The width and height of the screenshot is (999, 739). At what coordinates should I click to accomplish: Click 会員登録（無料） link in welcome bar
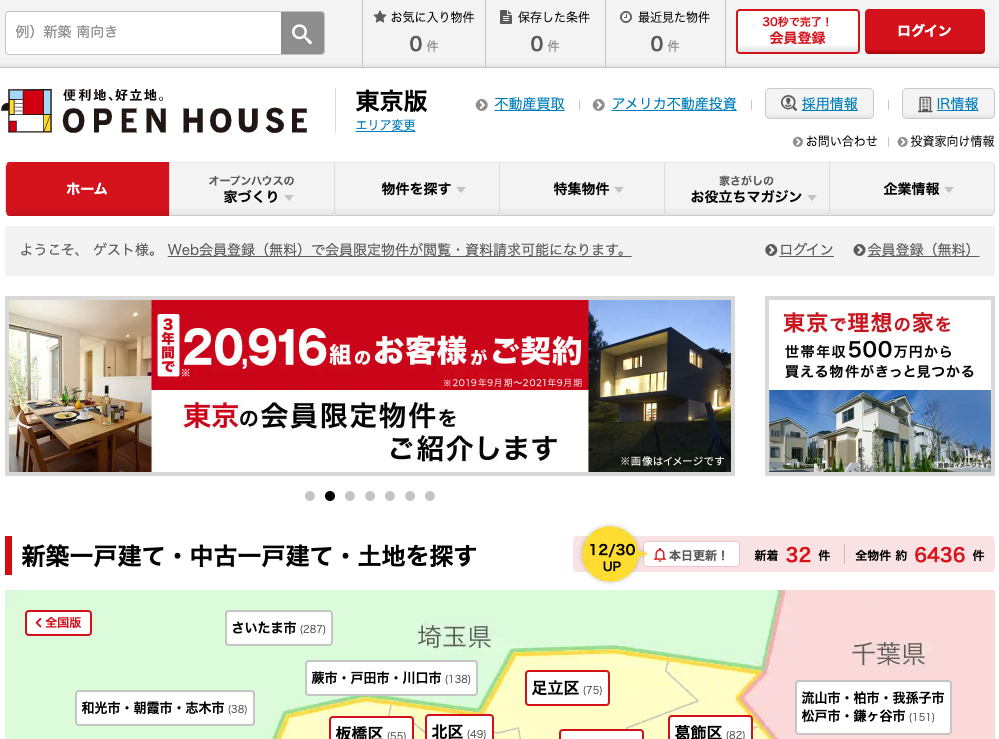tap(923, 250)
